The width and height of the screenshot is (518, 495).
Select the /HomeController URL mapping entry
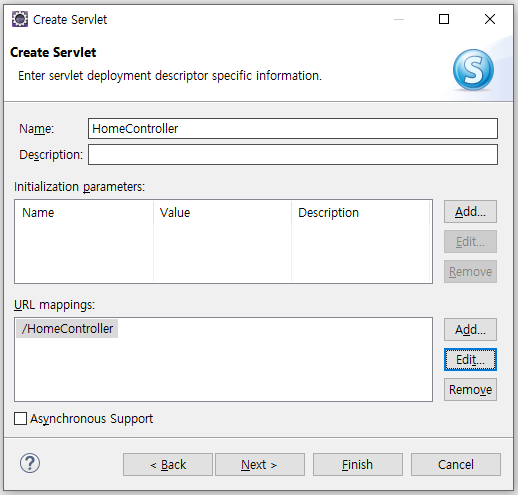click(x=67, y=329)
